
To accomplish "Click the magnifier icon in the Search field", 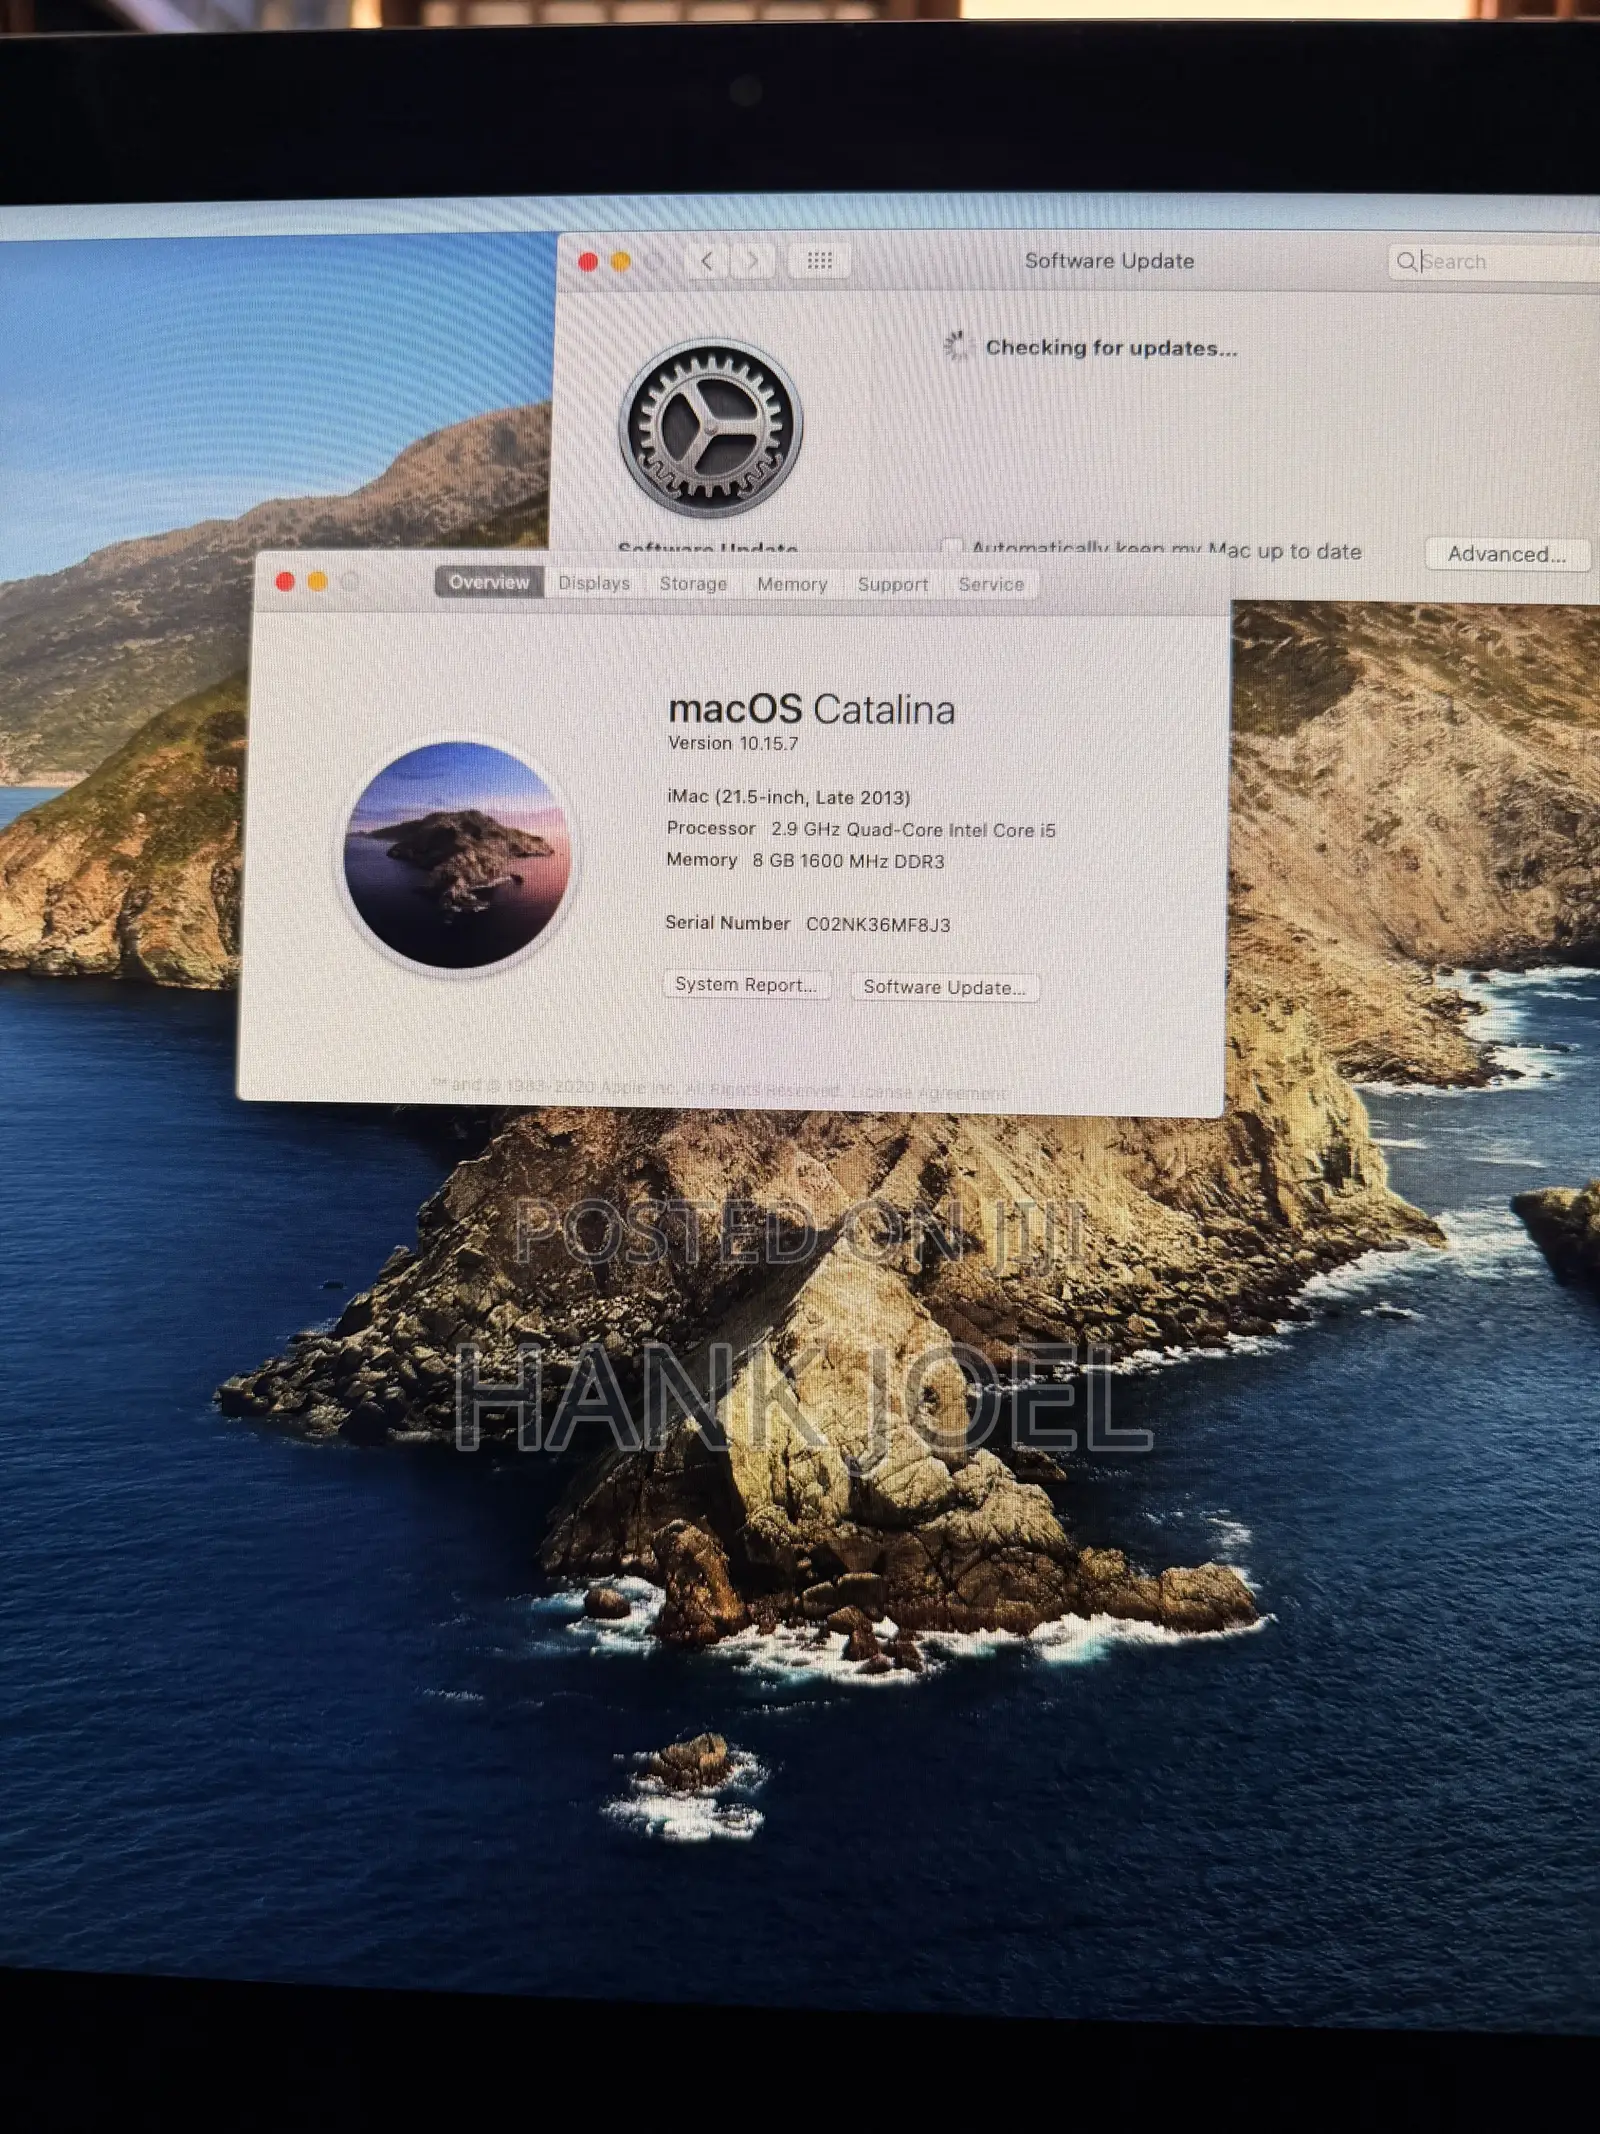I will click(x=1406, y=262).
